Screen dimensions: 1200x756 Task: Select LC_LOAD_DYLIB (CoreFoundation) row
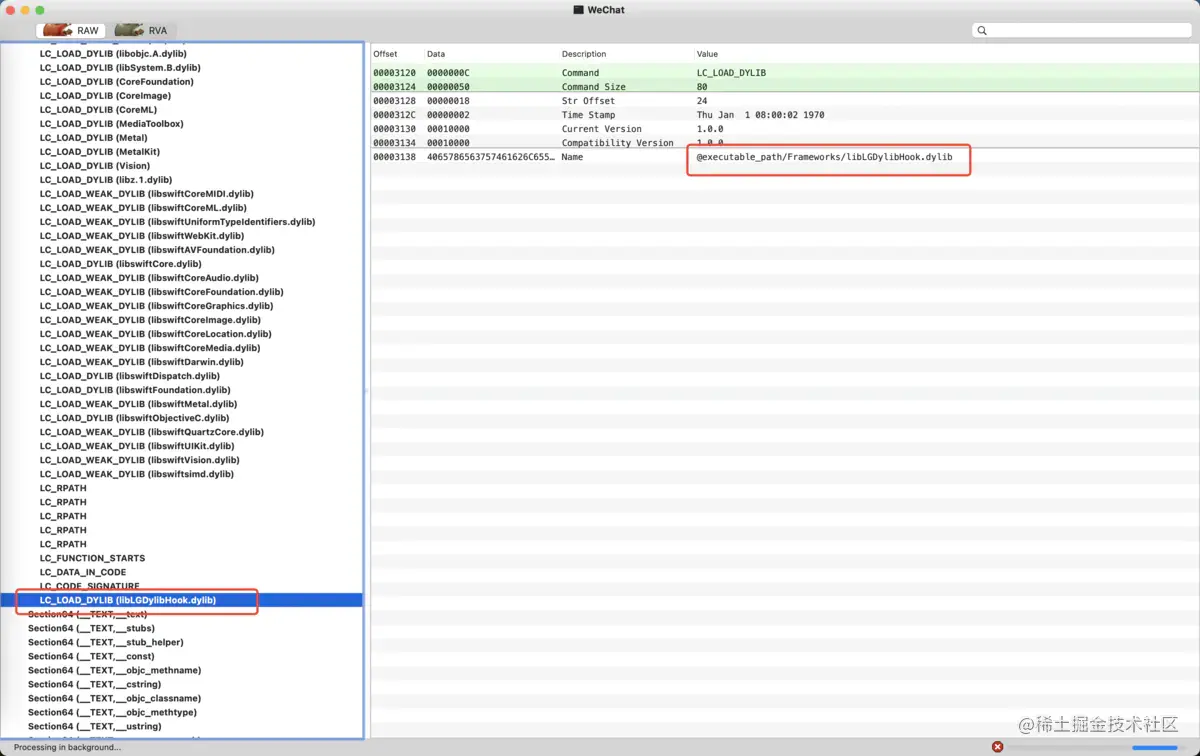[117, 82]
